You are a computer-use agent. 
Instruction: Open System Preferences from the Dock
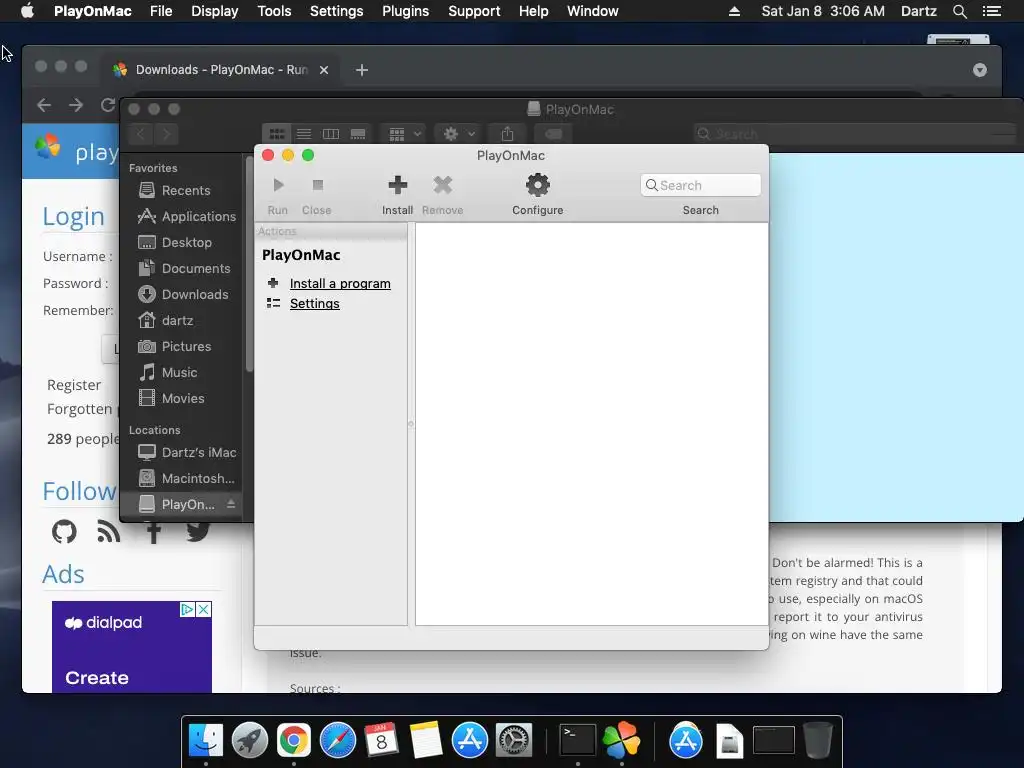pos(514,741)
